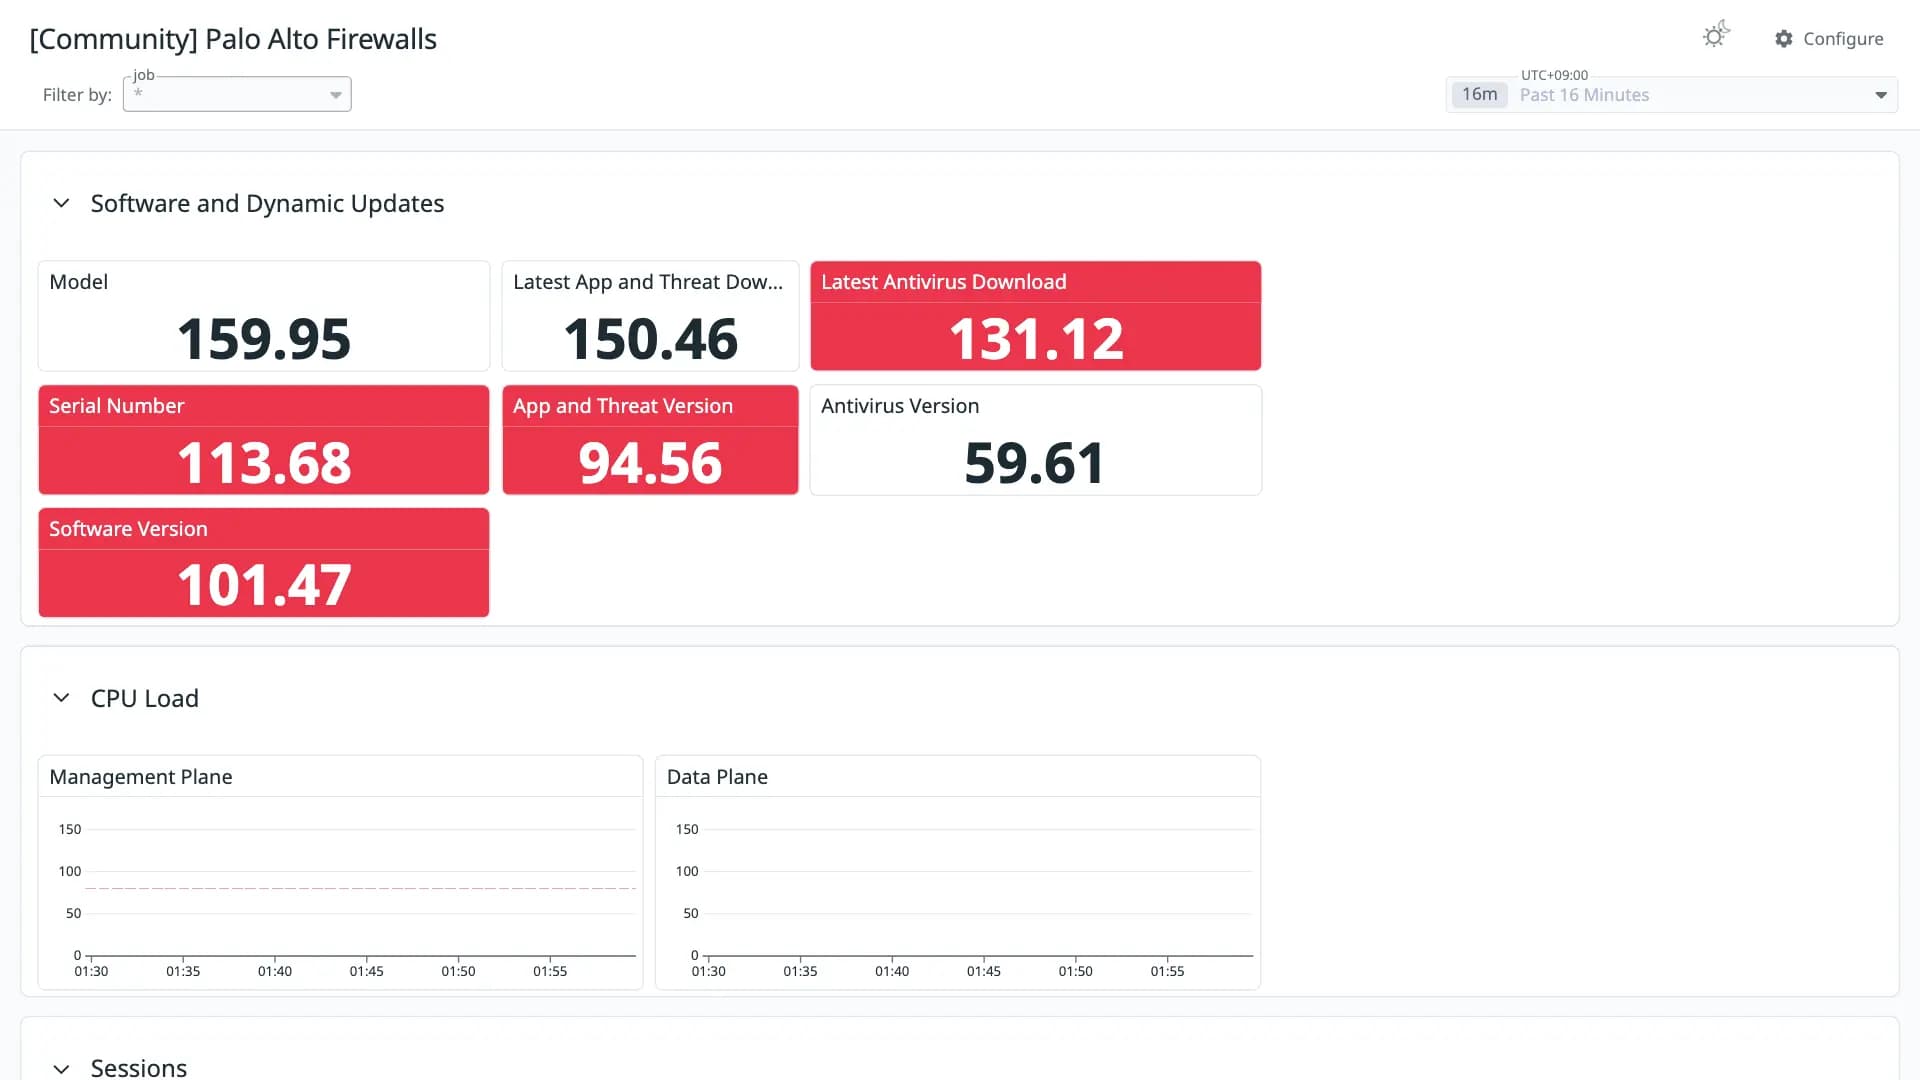1920x1080 pixels.
Task: Click the Configure gear icon
Action: pyautogui.click(x=1784, y=39)
